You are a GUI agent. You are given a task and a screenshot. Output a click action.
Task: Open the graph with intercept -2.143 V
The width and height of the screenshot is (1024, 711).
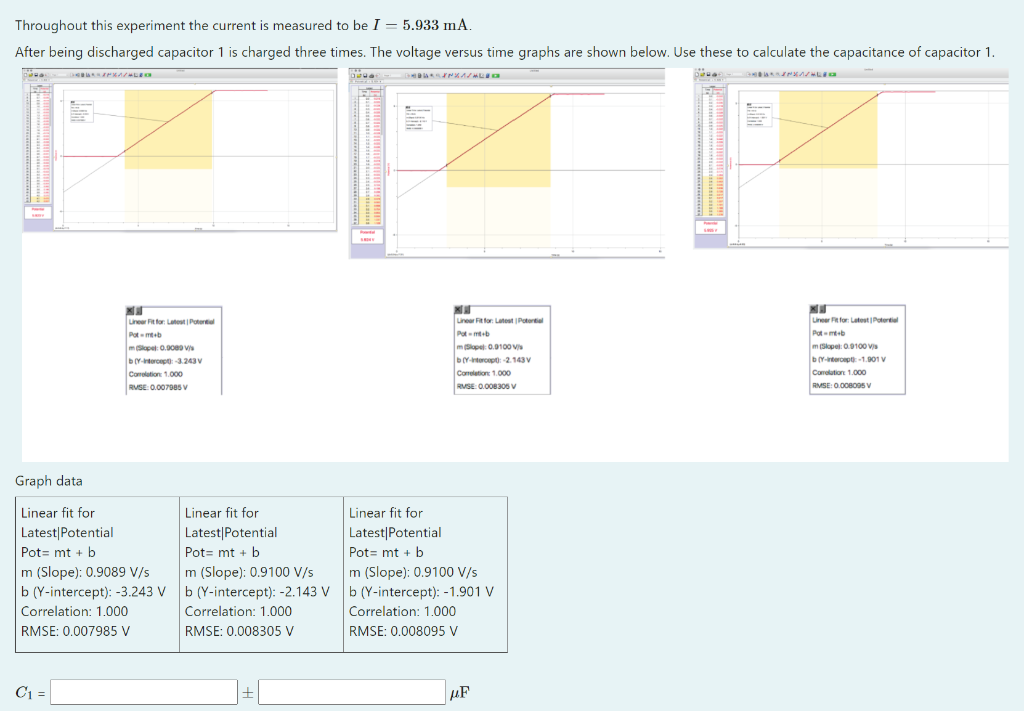[507, 163]
